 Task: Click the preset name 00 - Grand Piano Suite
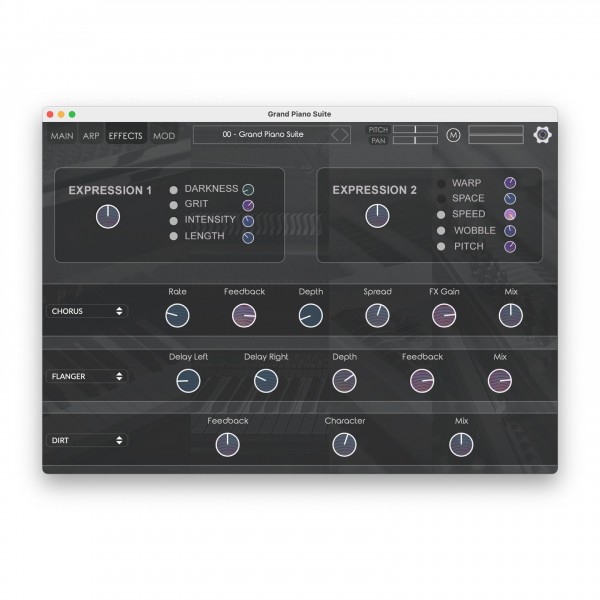point(263,134)
